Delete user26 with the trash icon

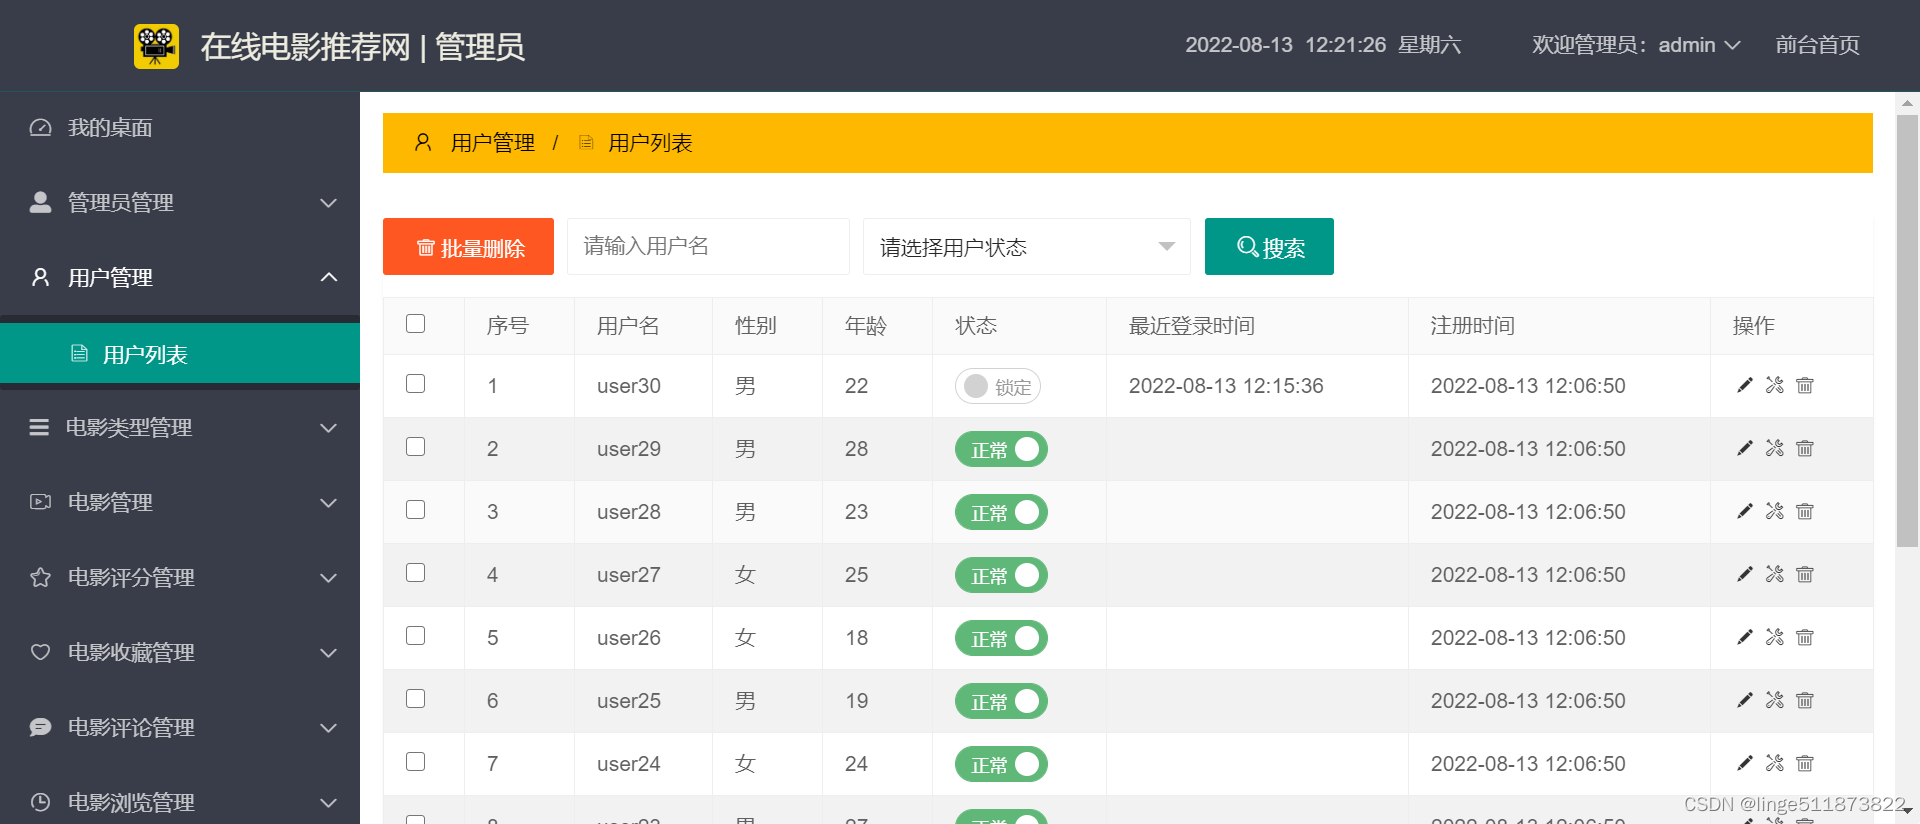pyautogui.click(x=1805, y=637)
